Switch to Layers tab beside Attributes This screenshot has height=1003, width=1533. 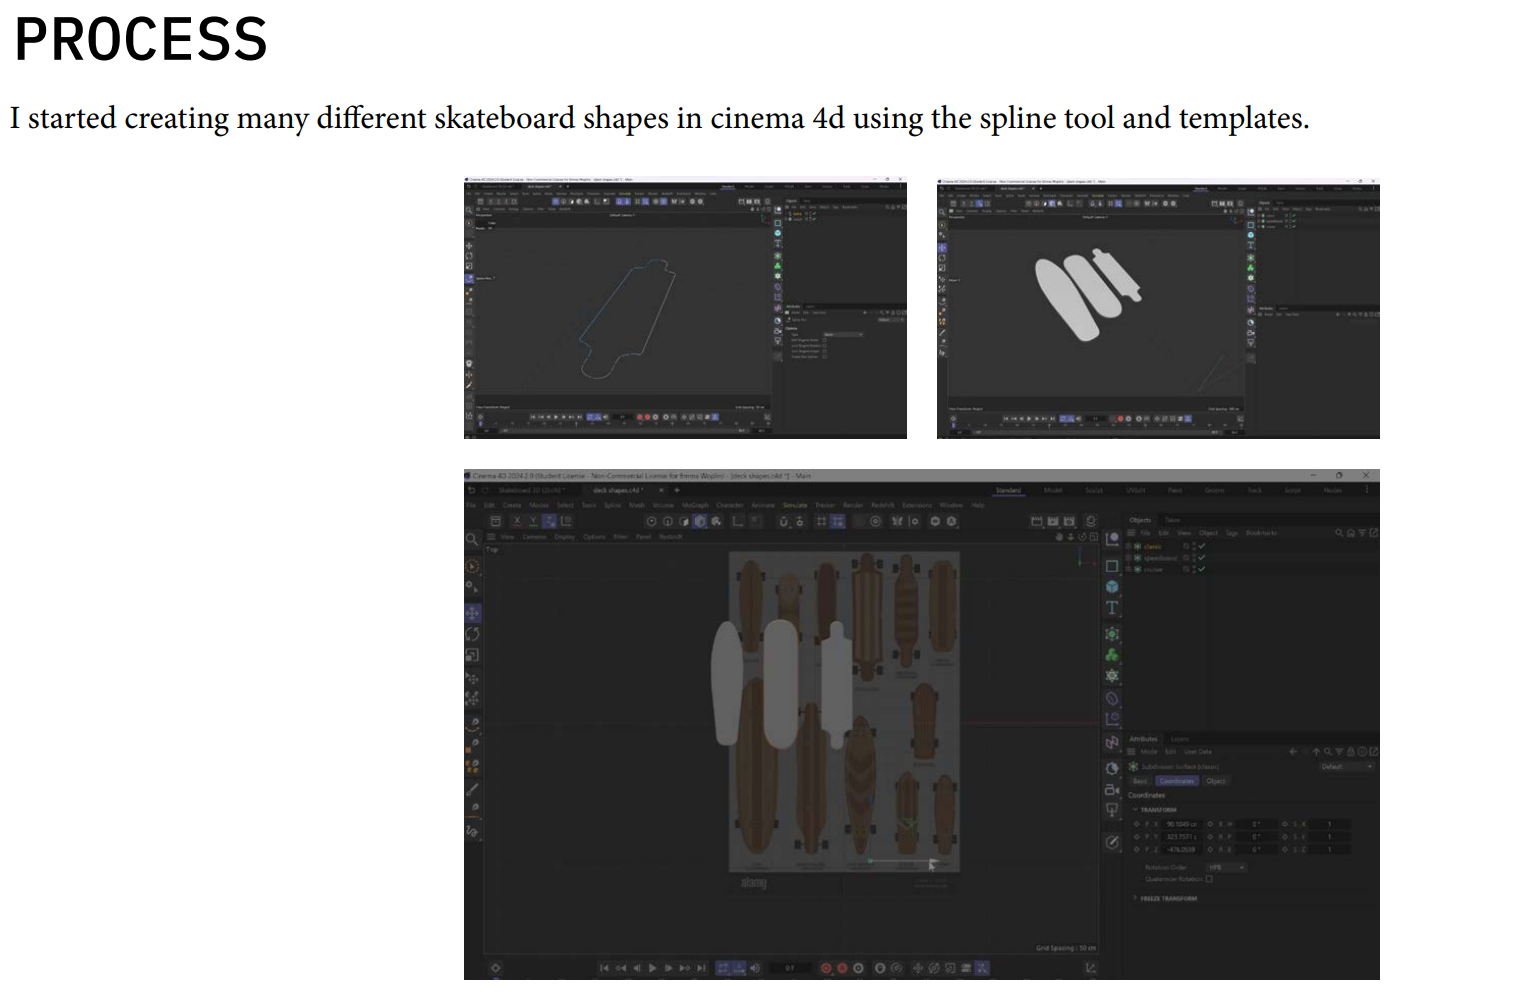tap(1180, 739)
